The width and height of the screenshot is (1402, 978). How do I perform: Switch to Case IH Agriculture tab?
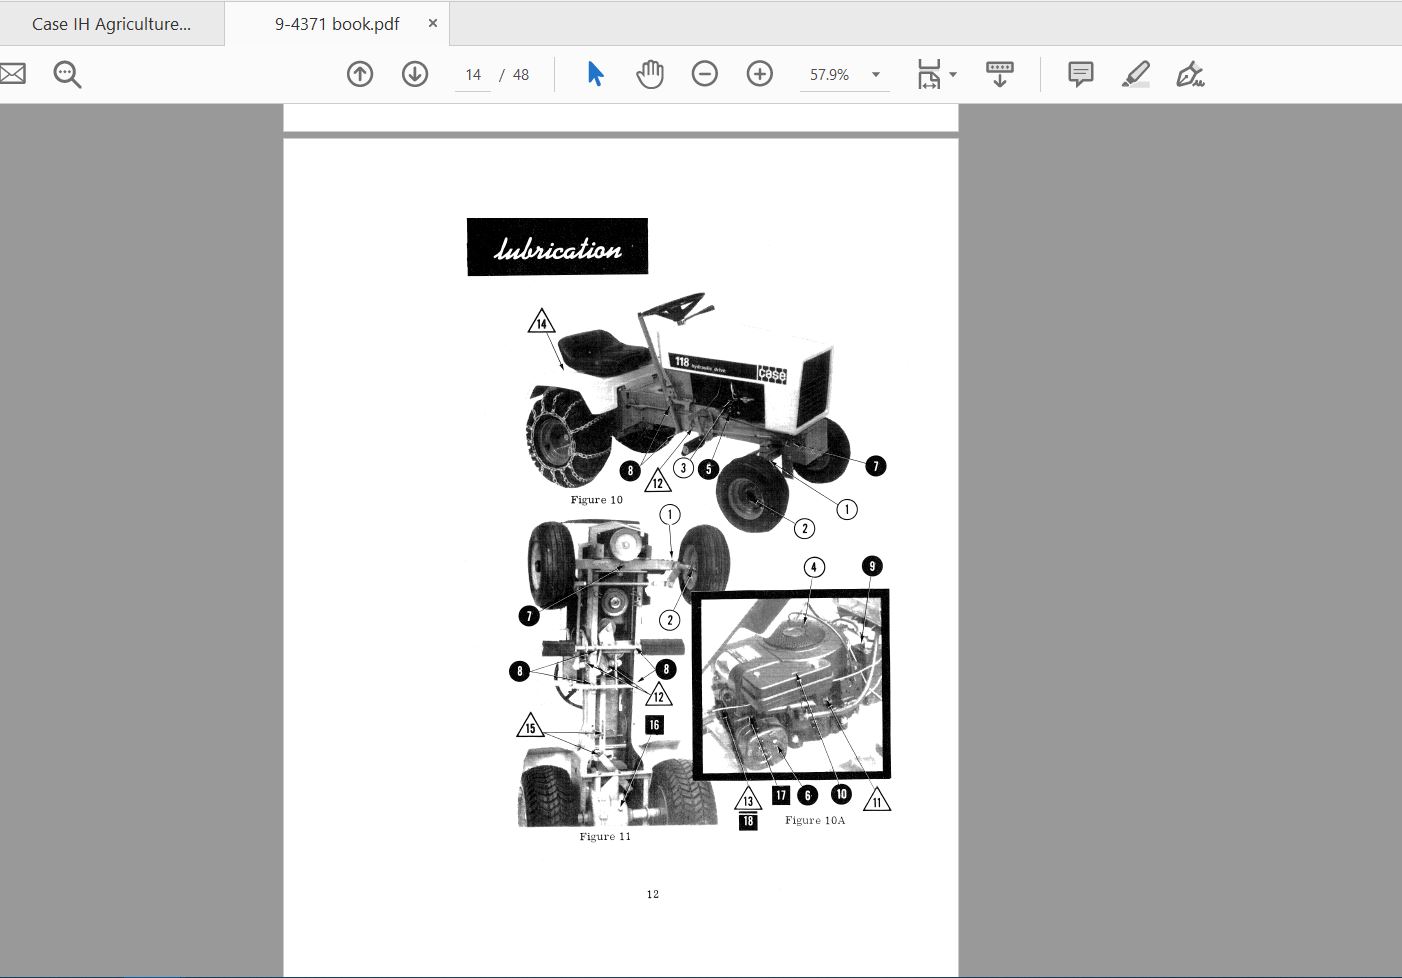pos(111,24)
